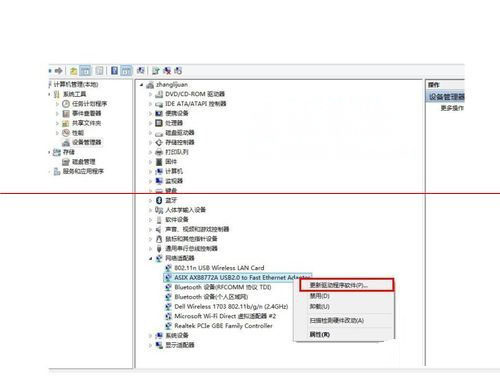The height and width of the screenshot is (386, 500).
Task: Select Dell Wireless 1703 802.11b/g/n (2.4GHz)
Action: 231,307
